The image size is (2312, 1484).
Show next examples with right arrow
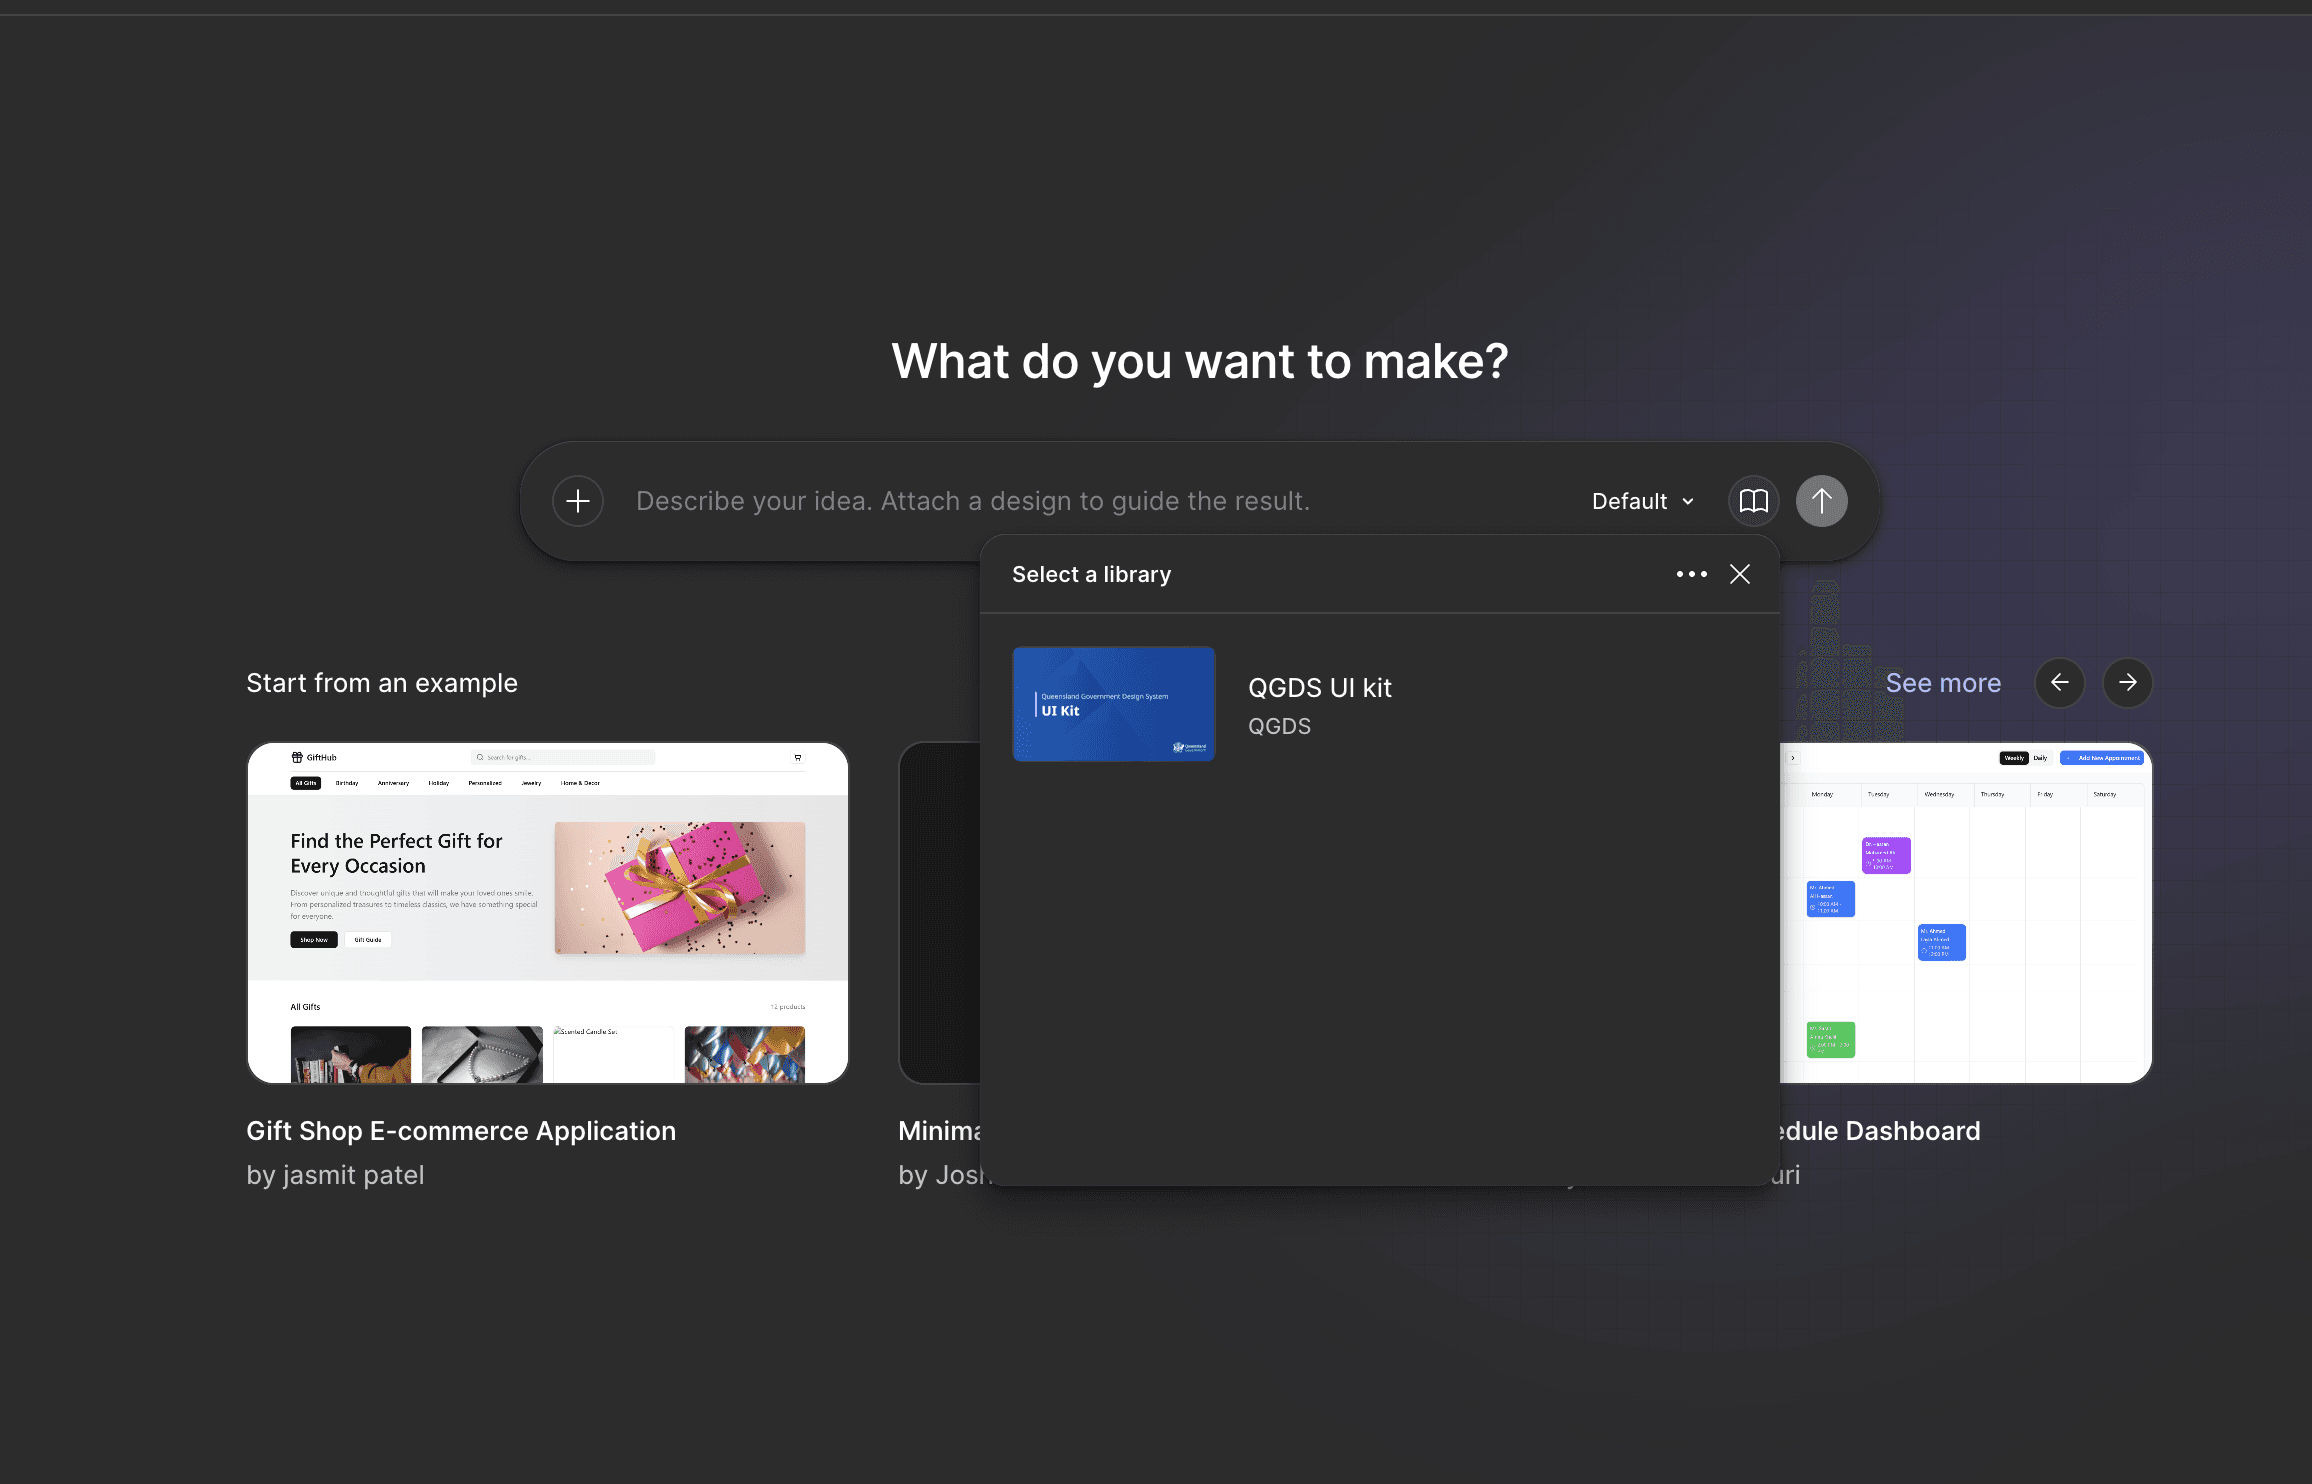tap(2127, 683)
